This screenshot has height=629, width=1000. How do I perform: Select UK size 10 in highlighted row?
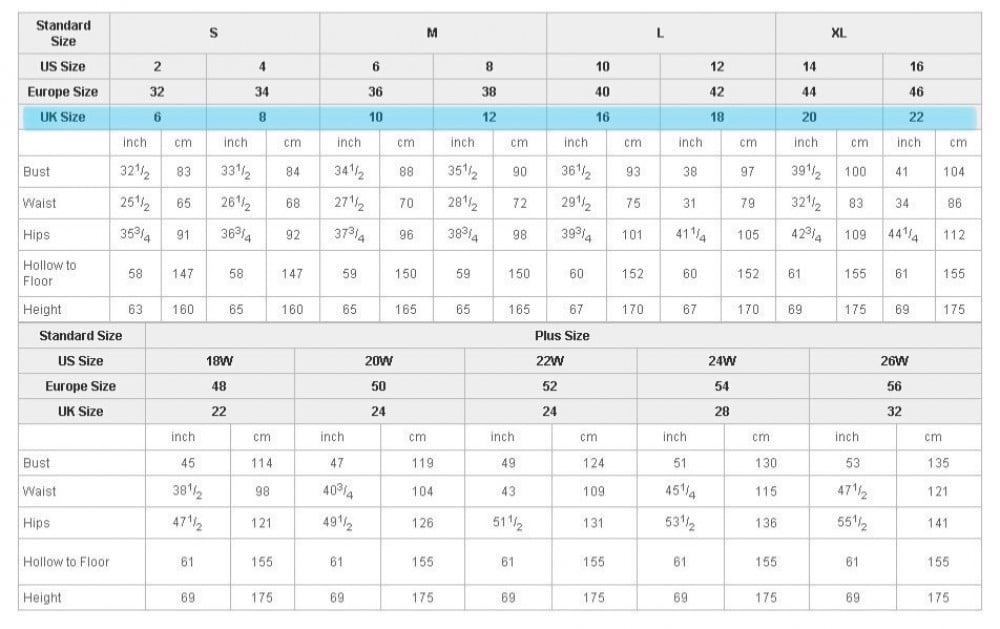376,117
